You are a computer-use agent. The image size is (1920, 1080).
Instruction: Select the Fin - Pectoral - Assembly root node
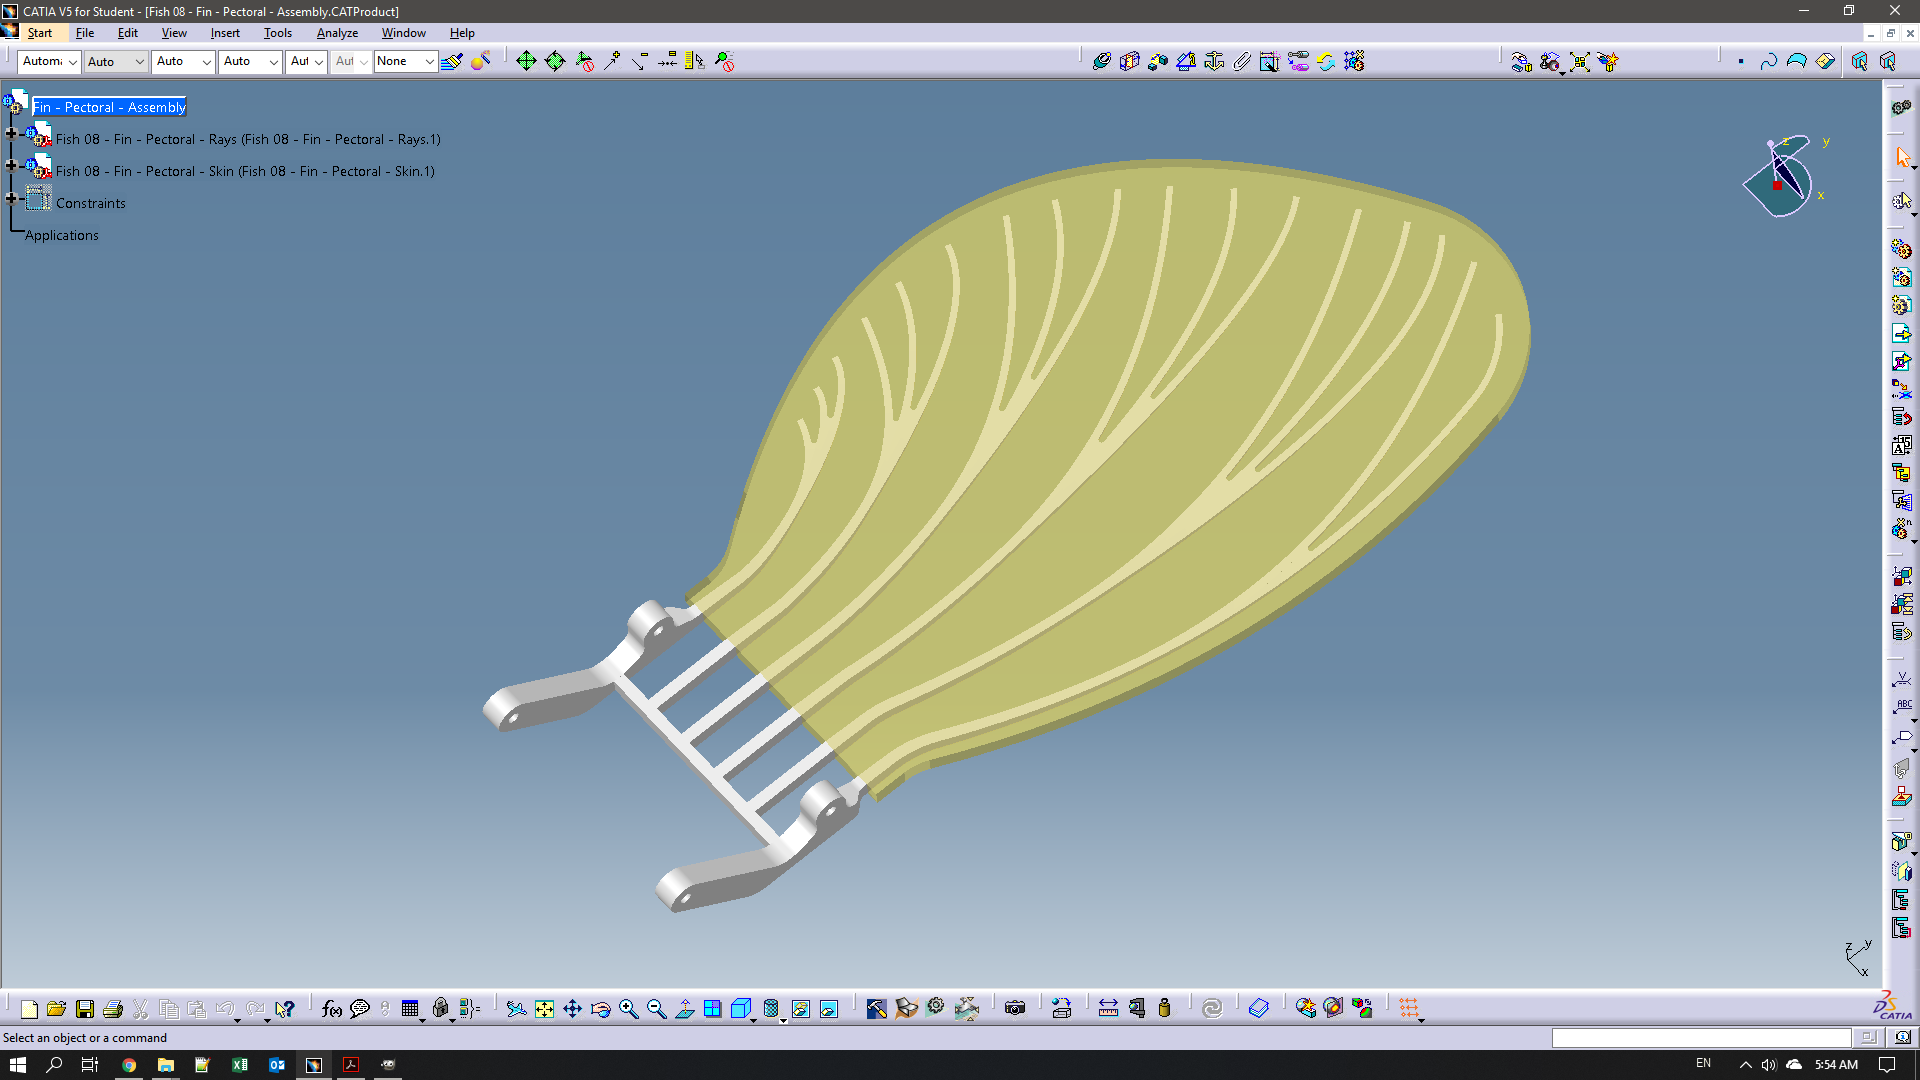point(109,107)
